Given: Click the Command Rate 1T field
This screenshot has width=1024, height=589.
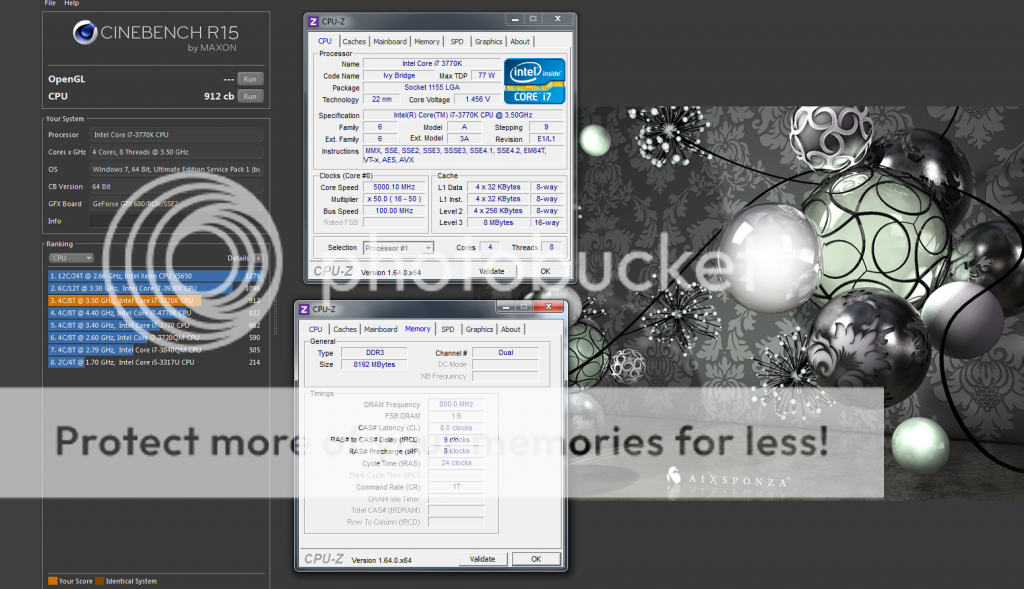Looking at the screenshot, I should pyautogui.click(x=455, y=486).
